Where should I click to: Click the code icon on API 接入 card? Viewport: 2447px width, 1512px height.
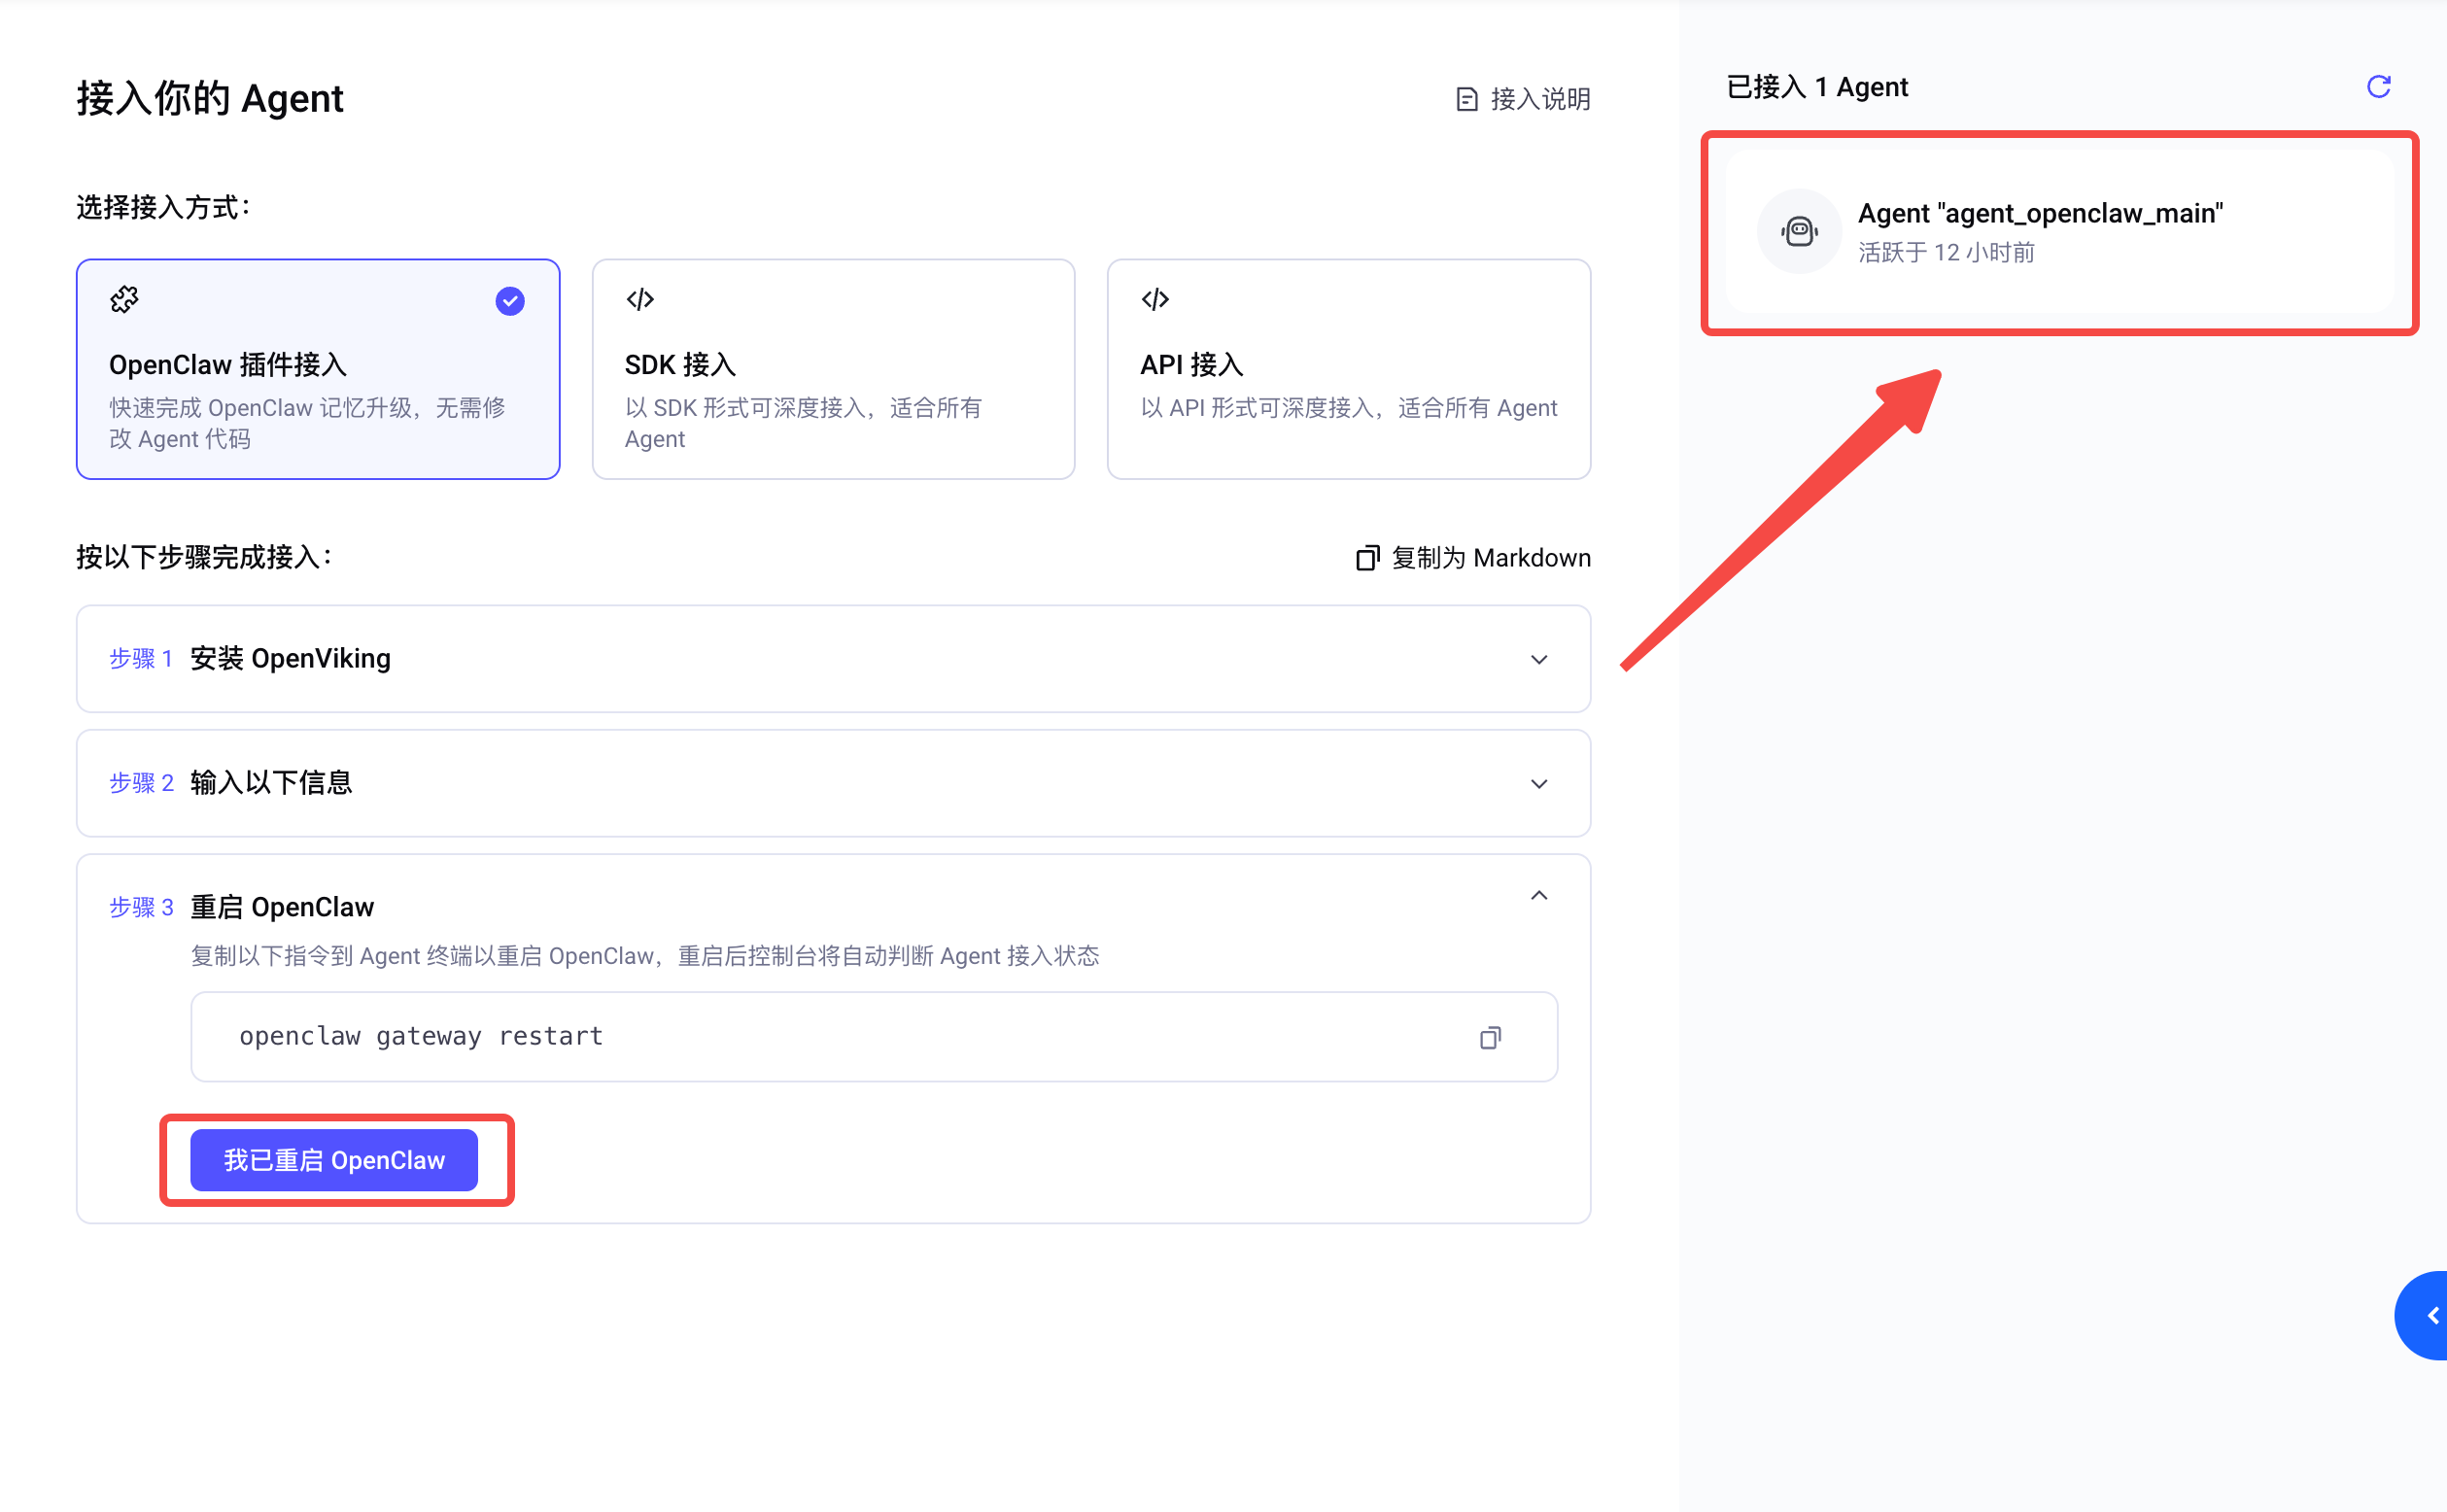(1155, 299)
